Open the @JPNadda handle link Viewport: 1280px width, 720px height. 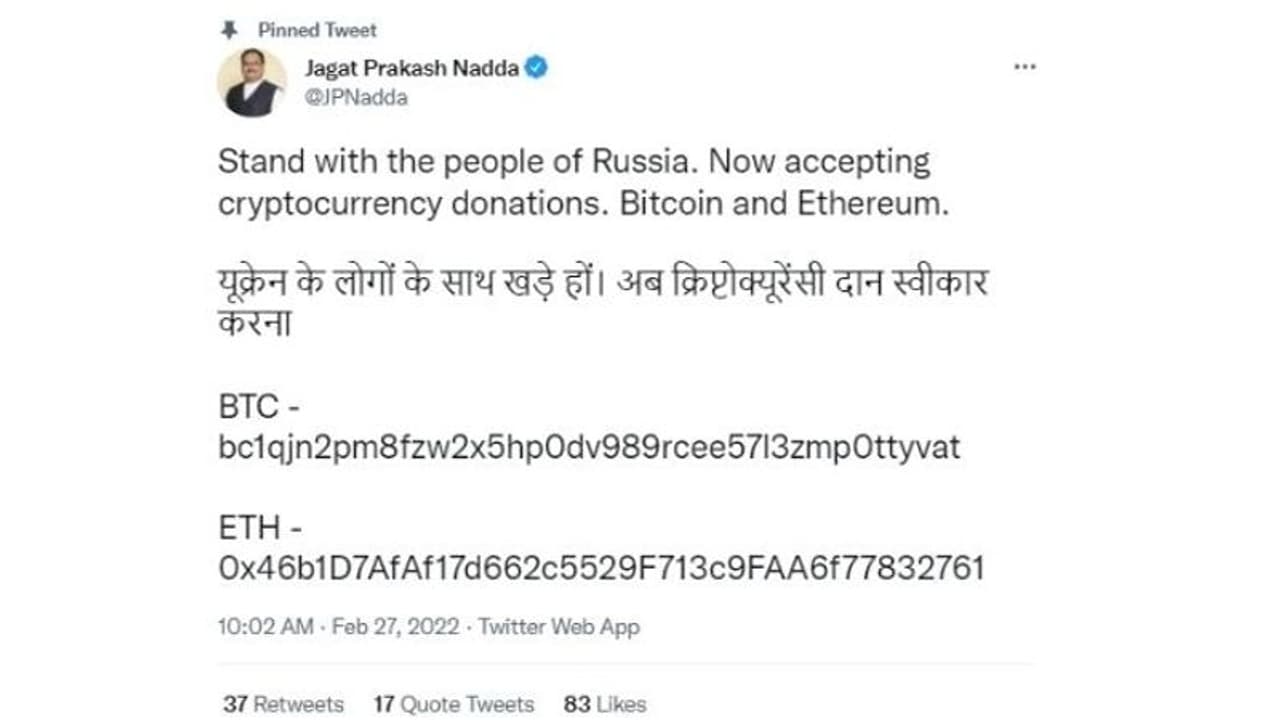pos(358,98)
